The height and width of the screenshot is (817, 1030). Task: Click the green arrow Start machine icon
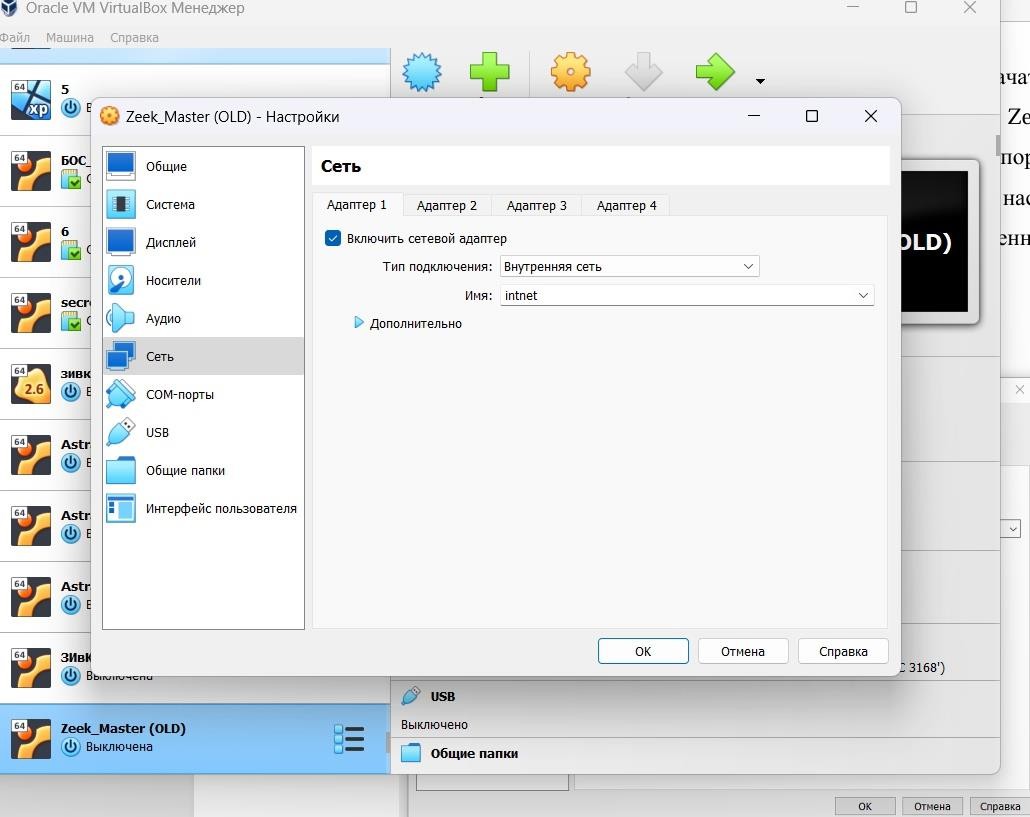715,72
